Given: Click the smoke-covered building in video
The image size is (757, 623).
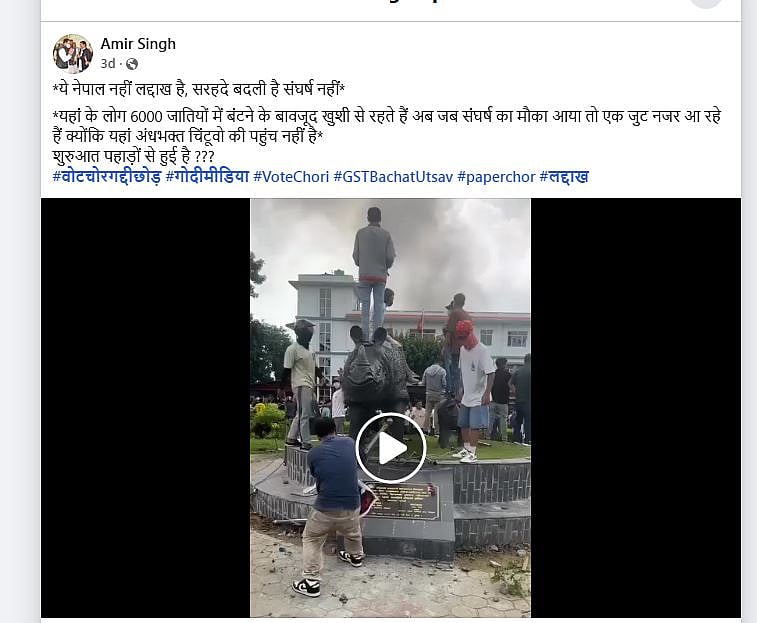Looking at the screenshot, I should click(x=410, y=319).
